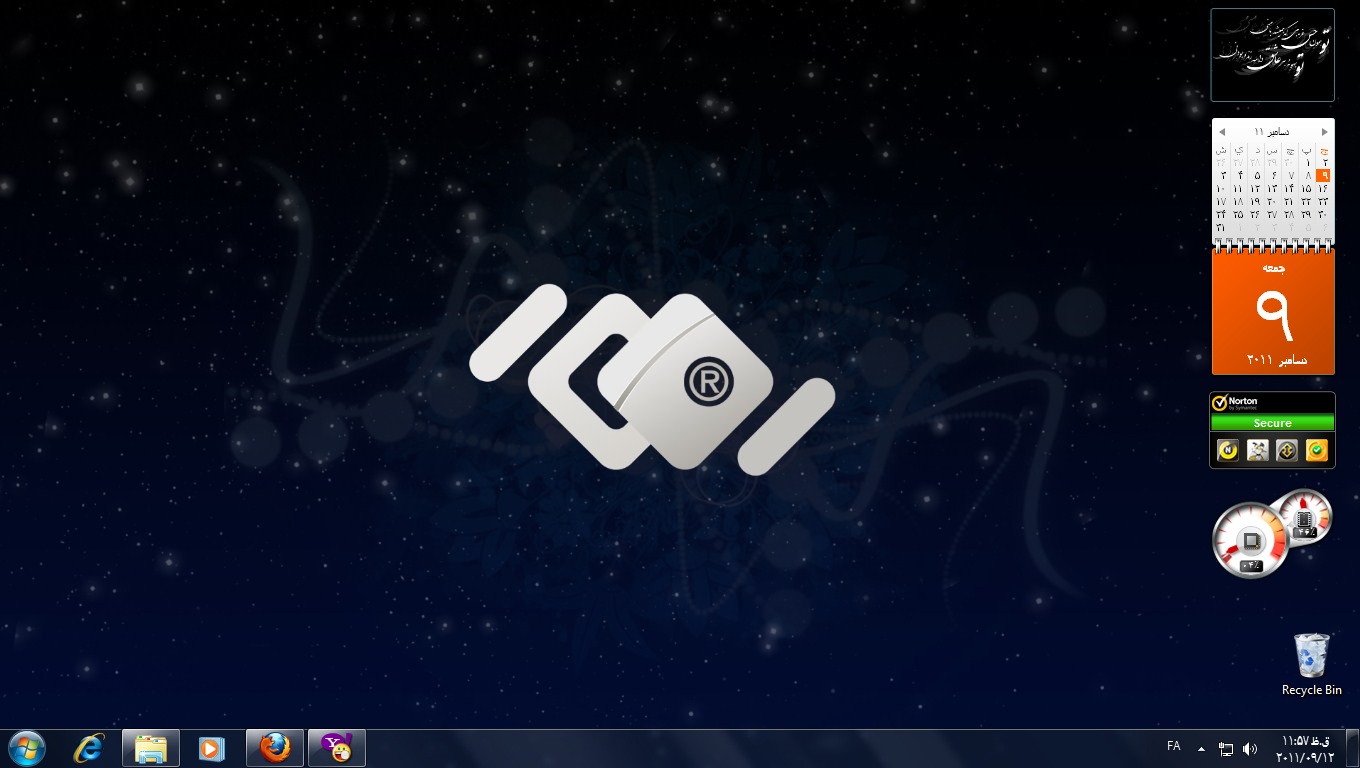This screenshot has height=768, width=1360.
Task: Click the Norton cartoon character icon
Action: (x=1257, y=451)
